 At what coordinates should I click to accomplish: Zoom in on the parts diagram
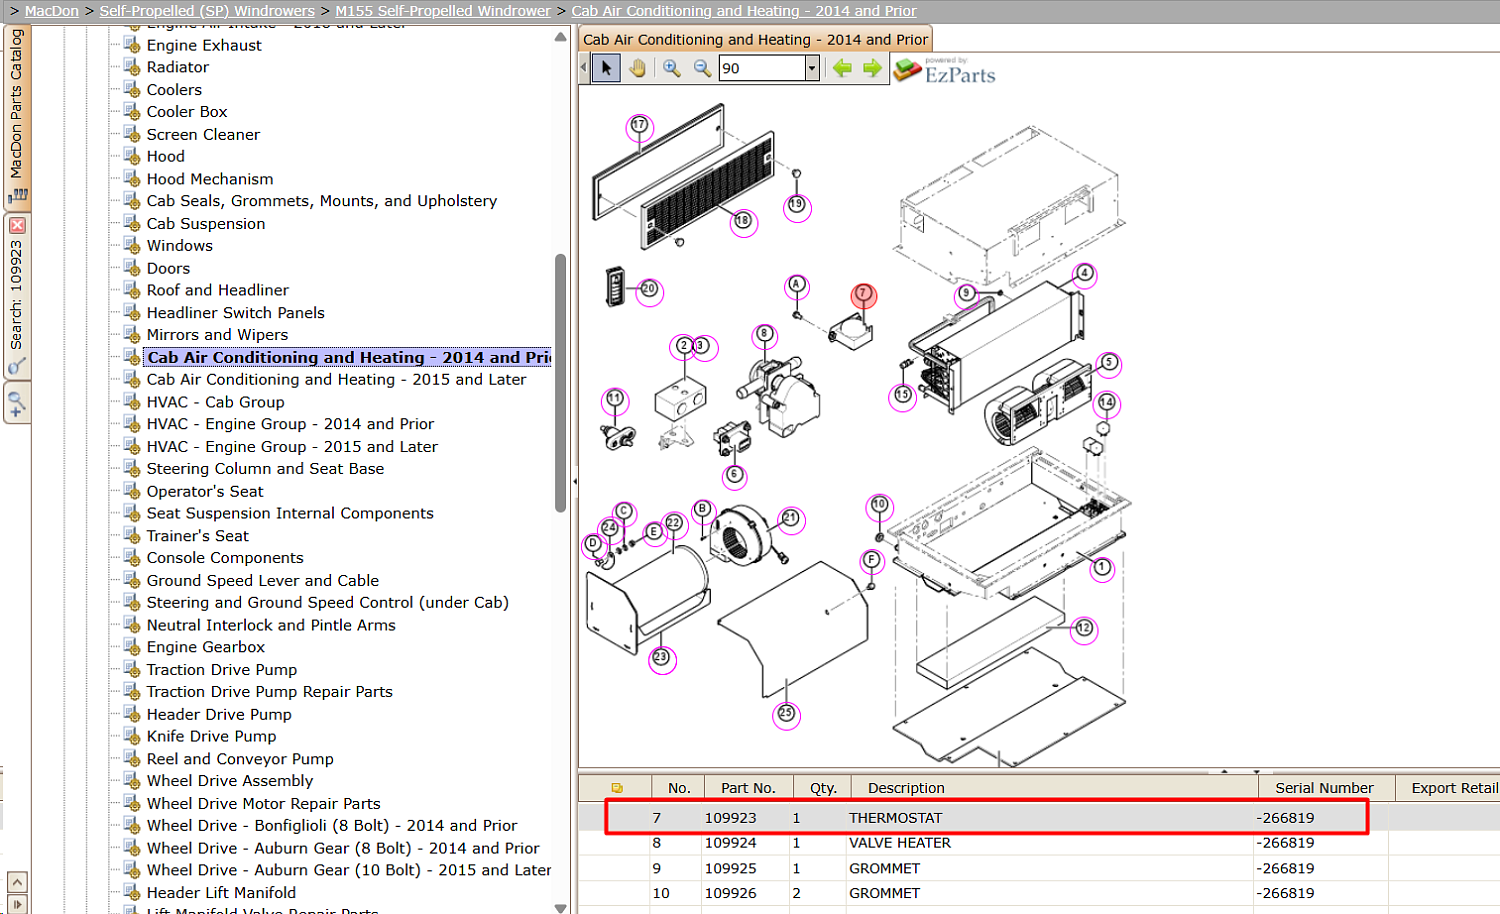pyautogui.click(x=672, y=68)
